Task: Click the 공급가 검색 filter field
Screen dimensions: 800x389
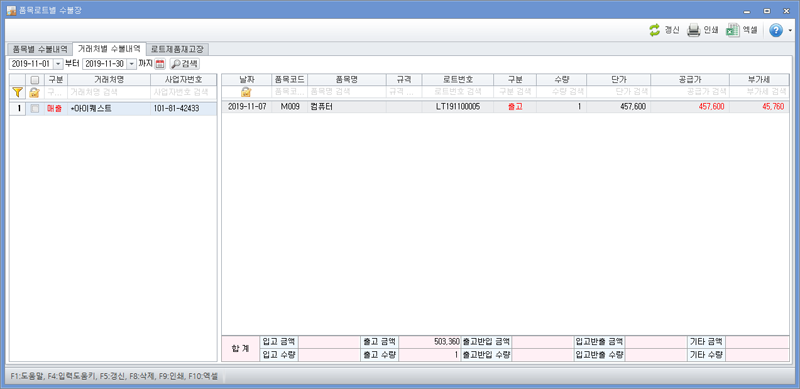Action: pos(690,92)
